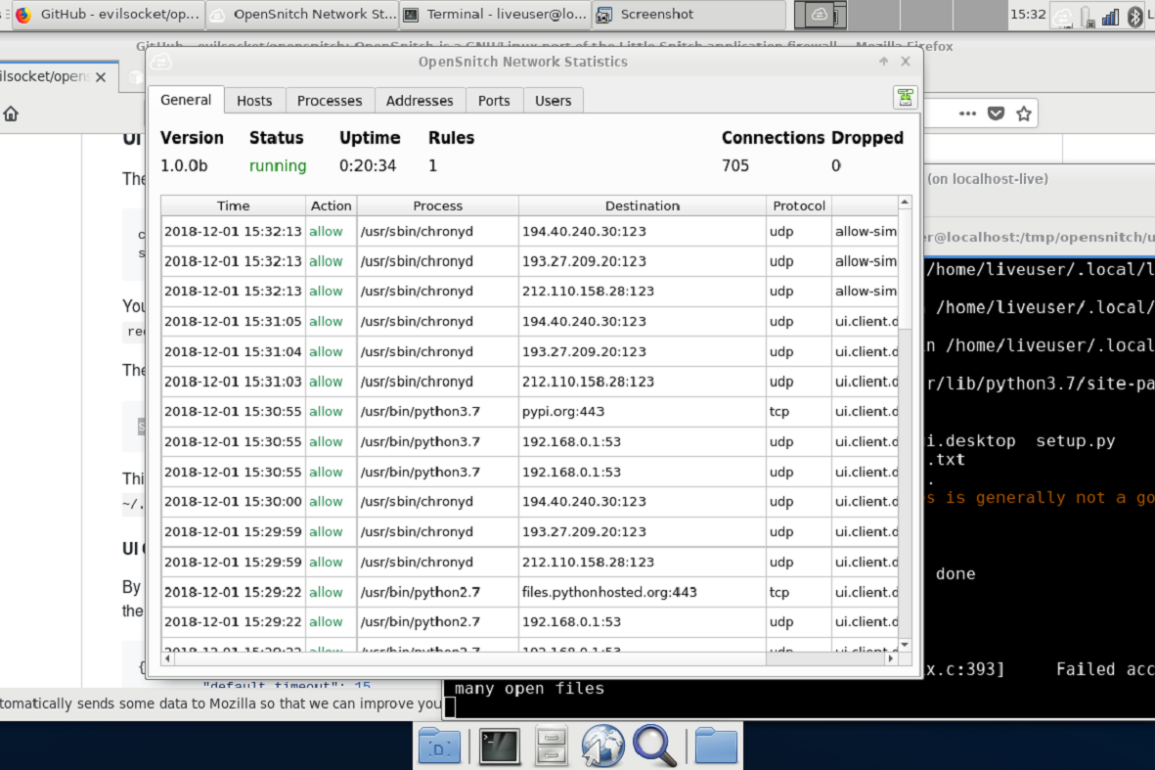Image resolution: width=1155 pixels, height=770 pixels.
Task: Click the save statistics icon in OpenSnitch
Action: click(905, 97)
